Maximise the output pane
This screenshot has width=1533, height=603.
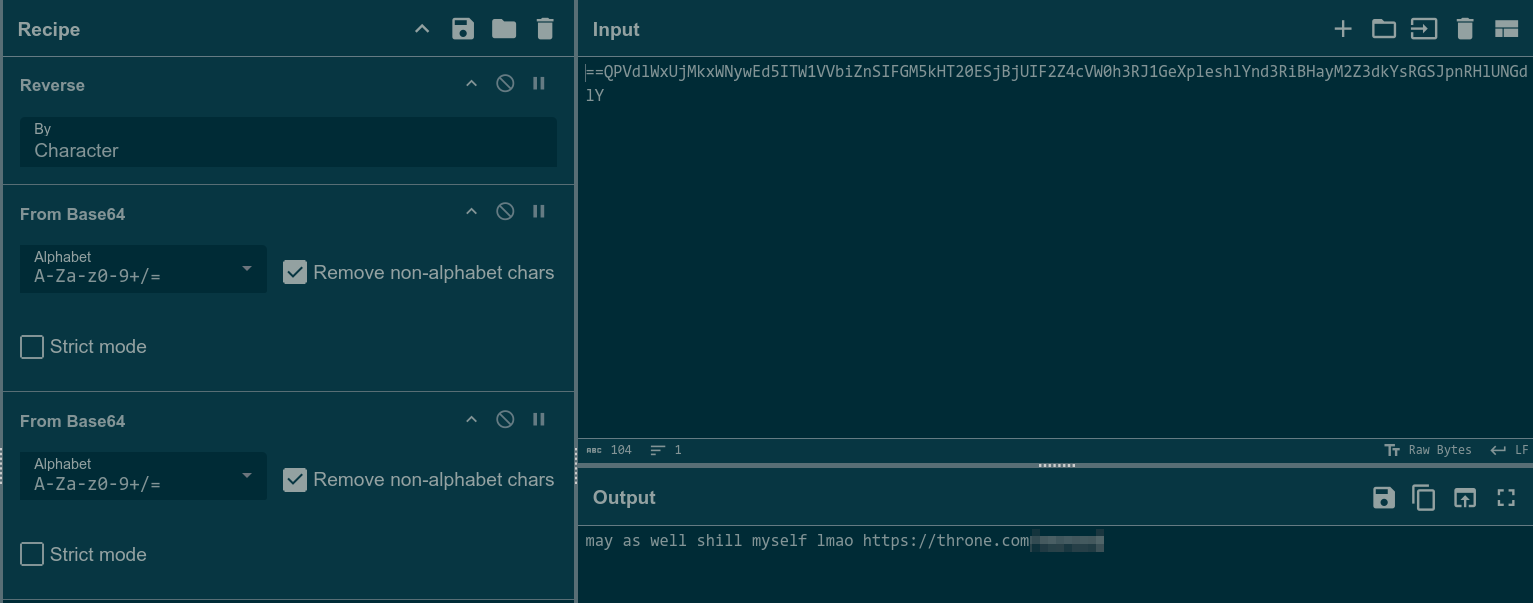[1506, 497]
